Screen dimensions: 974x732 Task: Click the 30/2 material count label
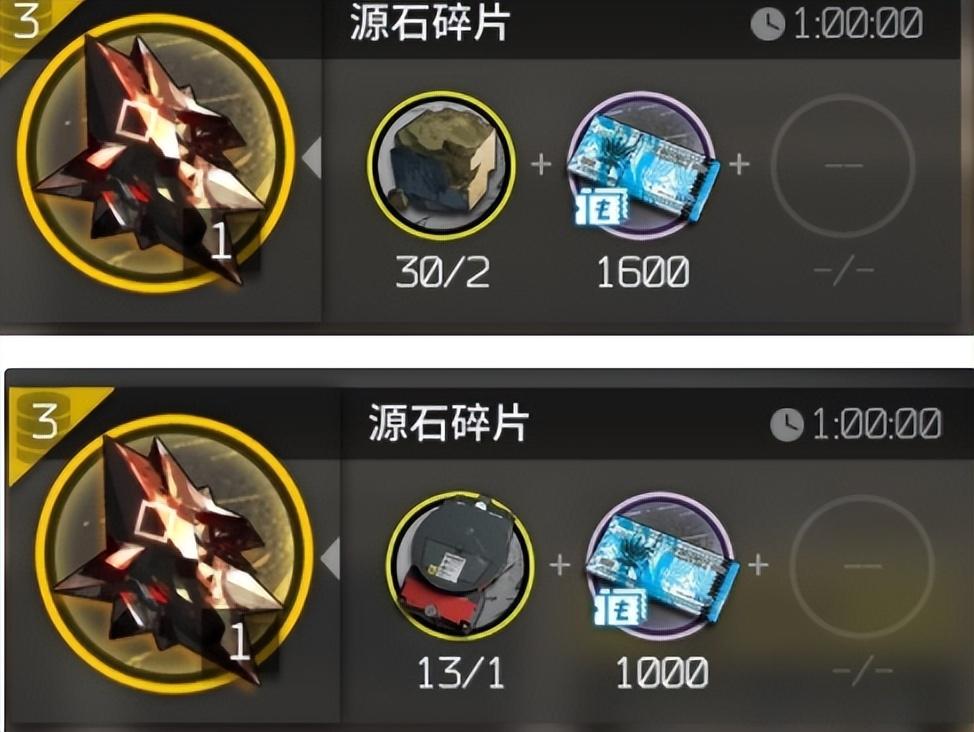click(442, 272)
